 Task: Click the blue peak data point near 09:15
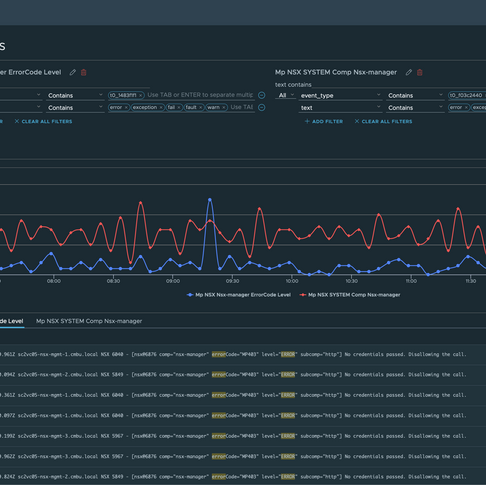coord(210,200)
